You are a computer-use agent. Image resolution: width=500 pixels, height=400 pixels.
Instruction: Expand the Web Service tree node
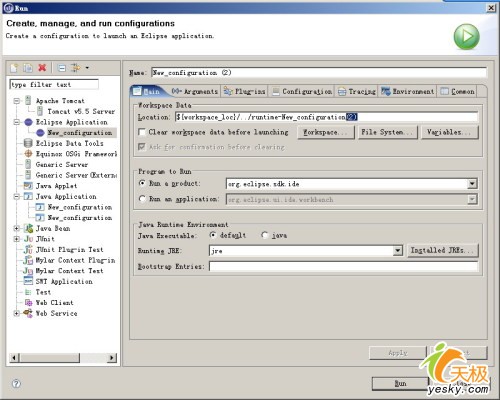click(17, 313)
